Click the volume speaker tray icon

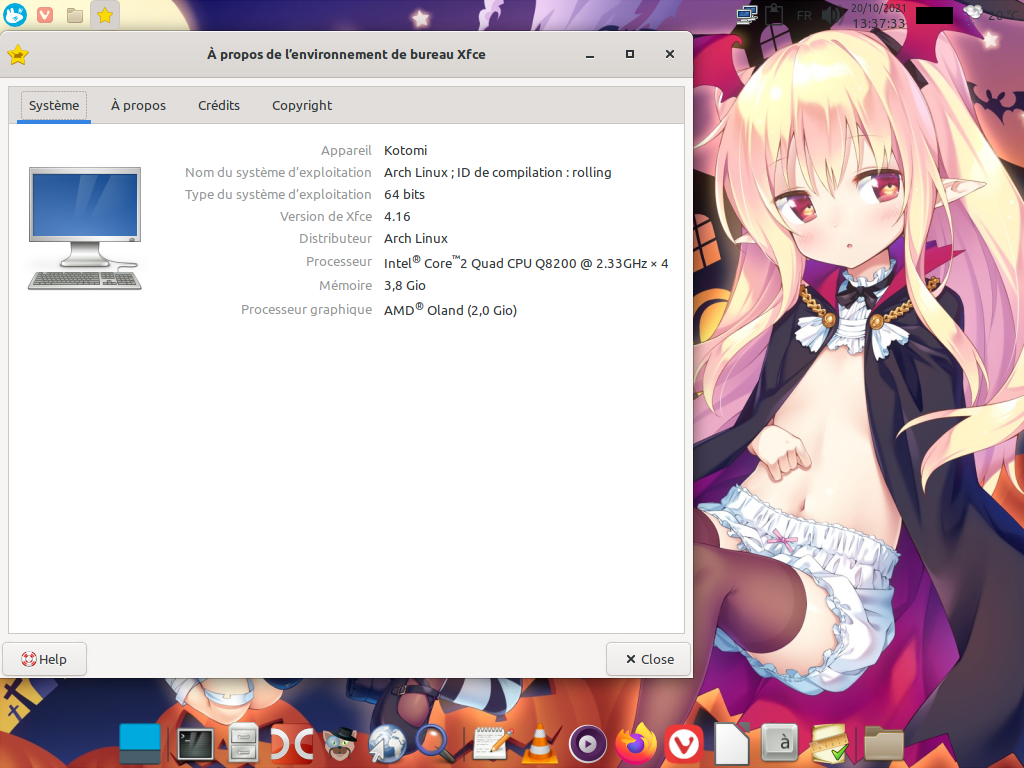point(831,15)
